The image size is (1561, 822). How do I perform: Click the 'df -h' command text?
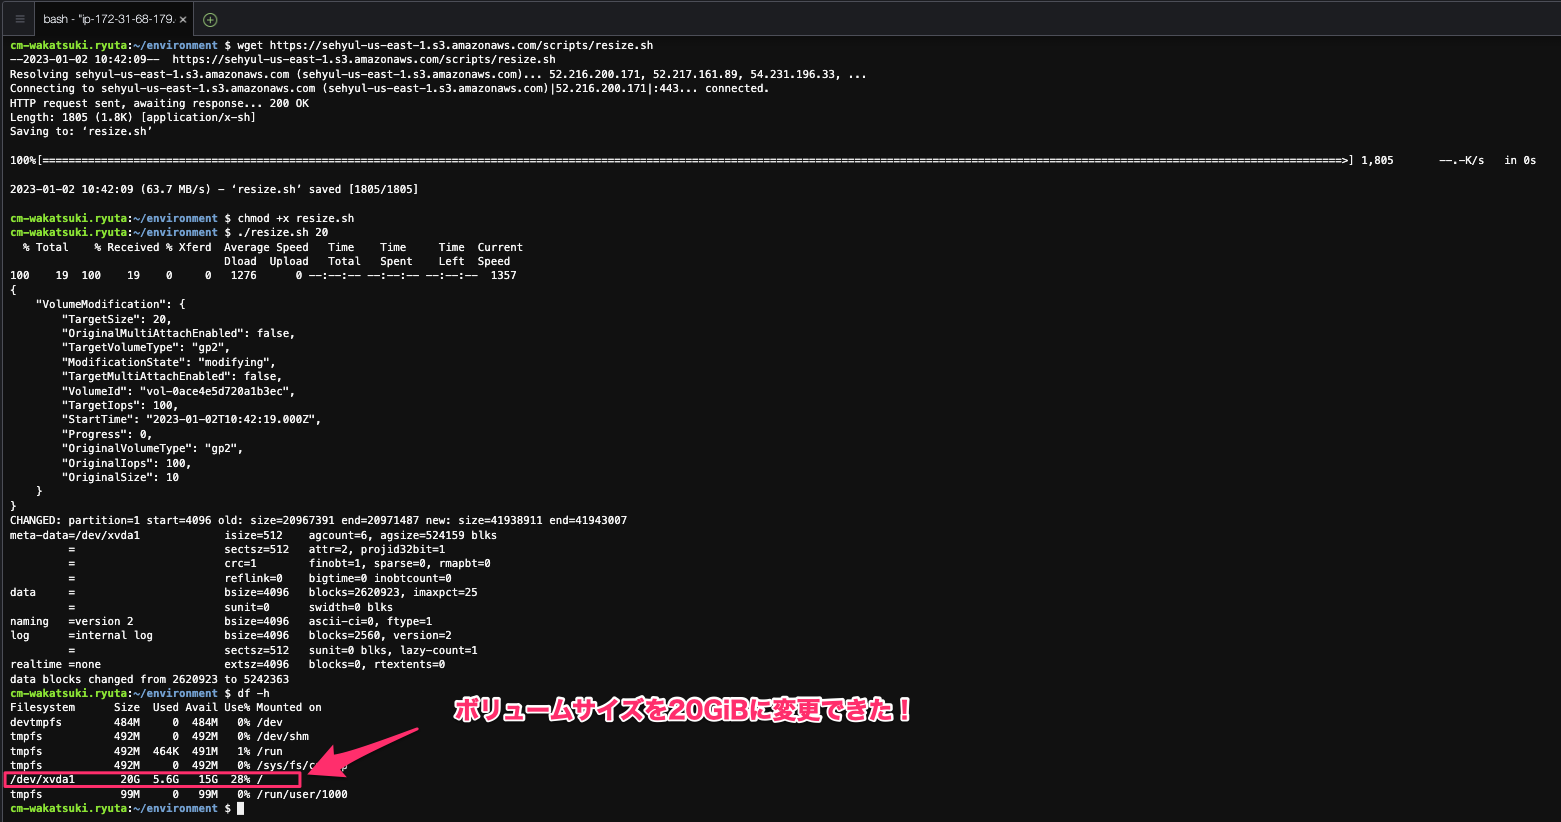tap(253, 693)
